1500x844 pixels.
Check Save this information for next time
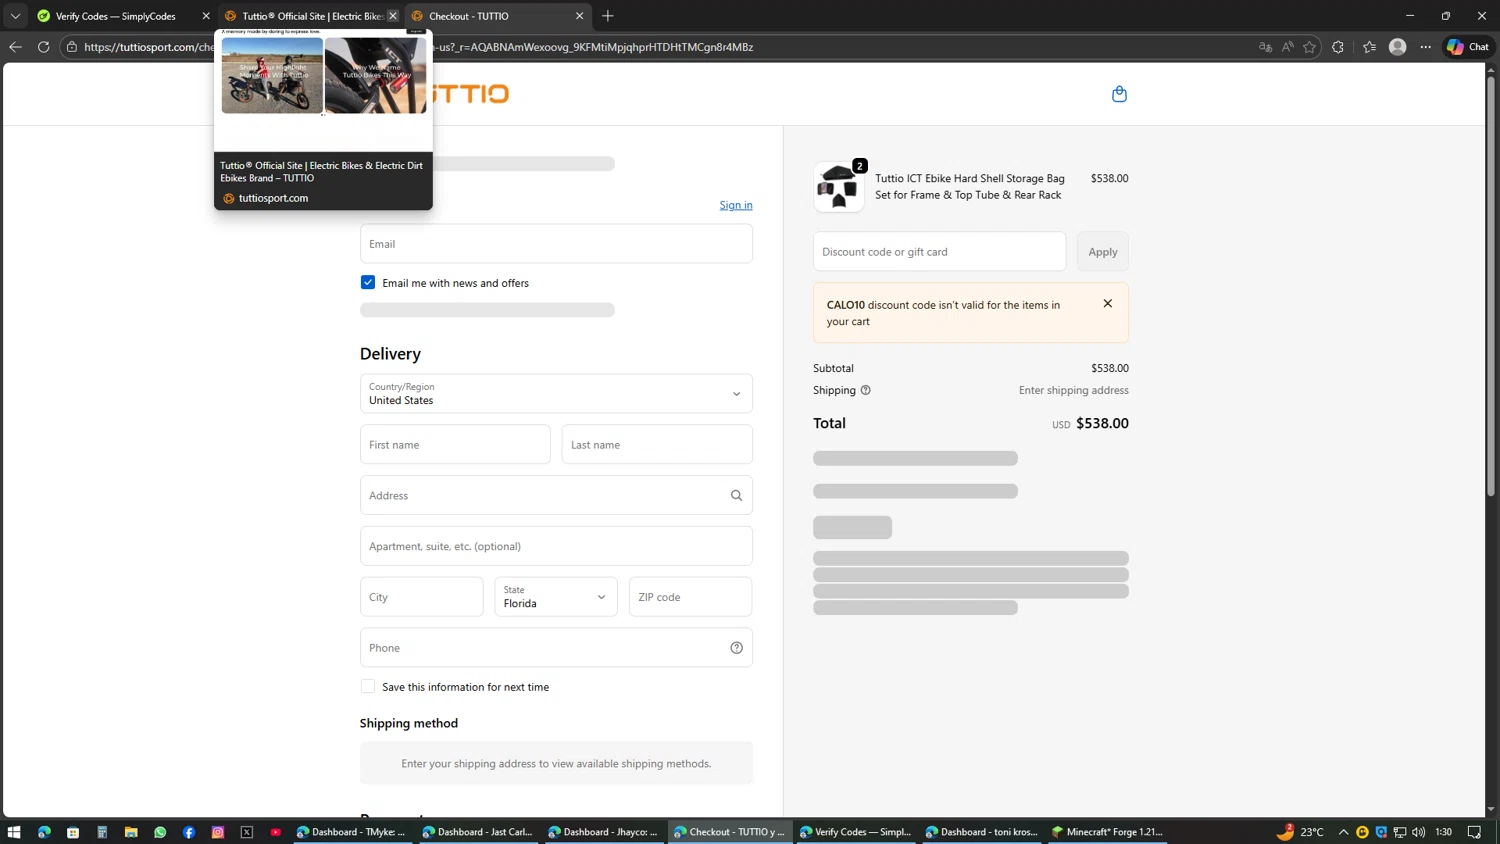pos(368,687)
